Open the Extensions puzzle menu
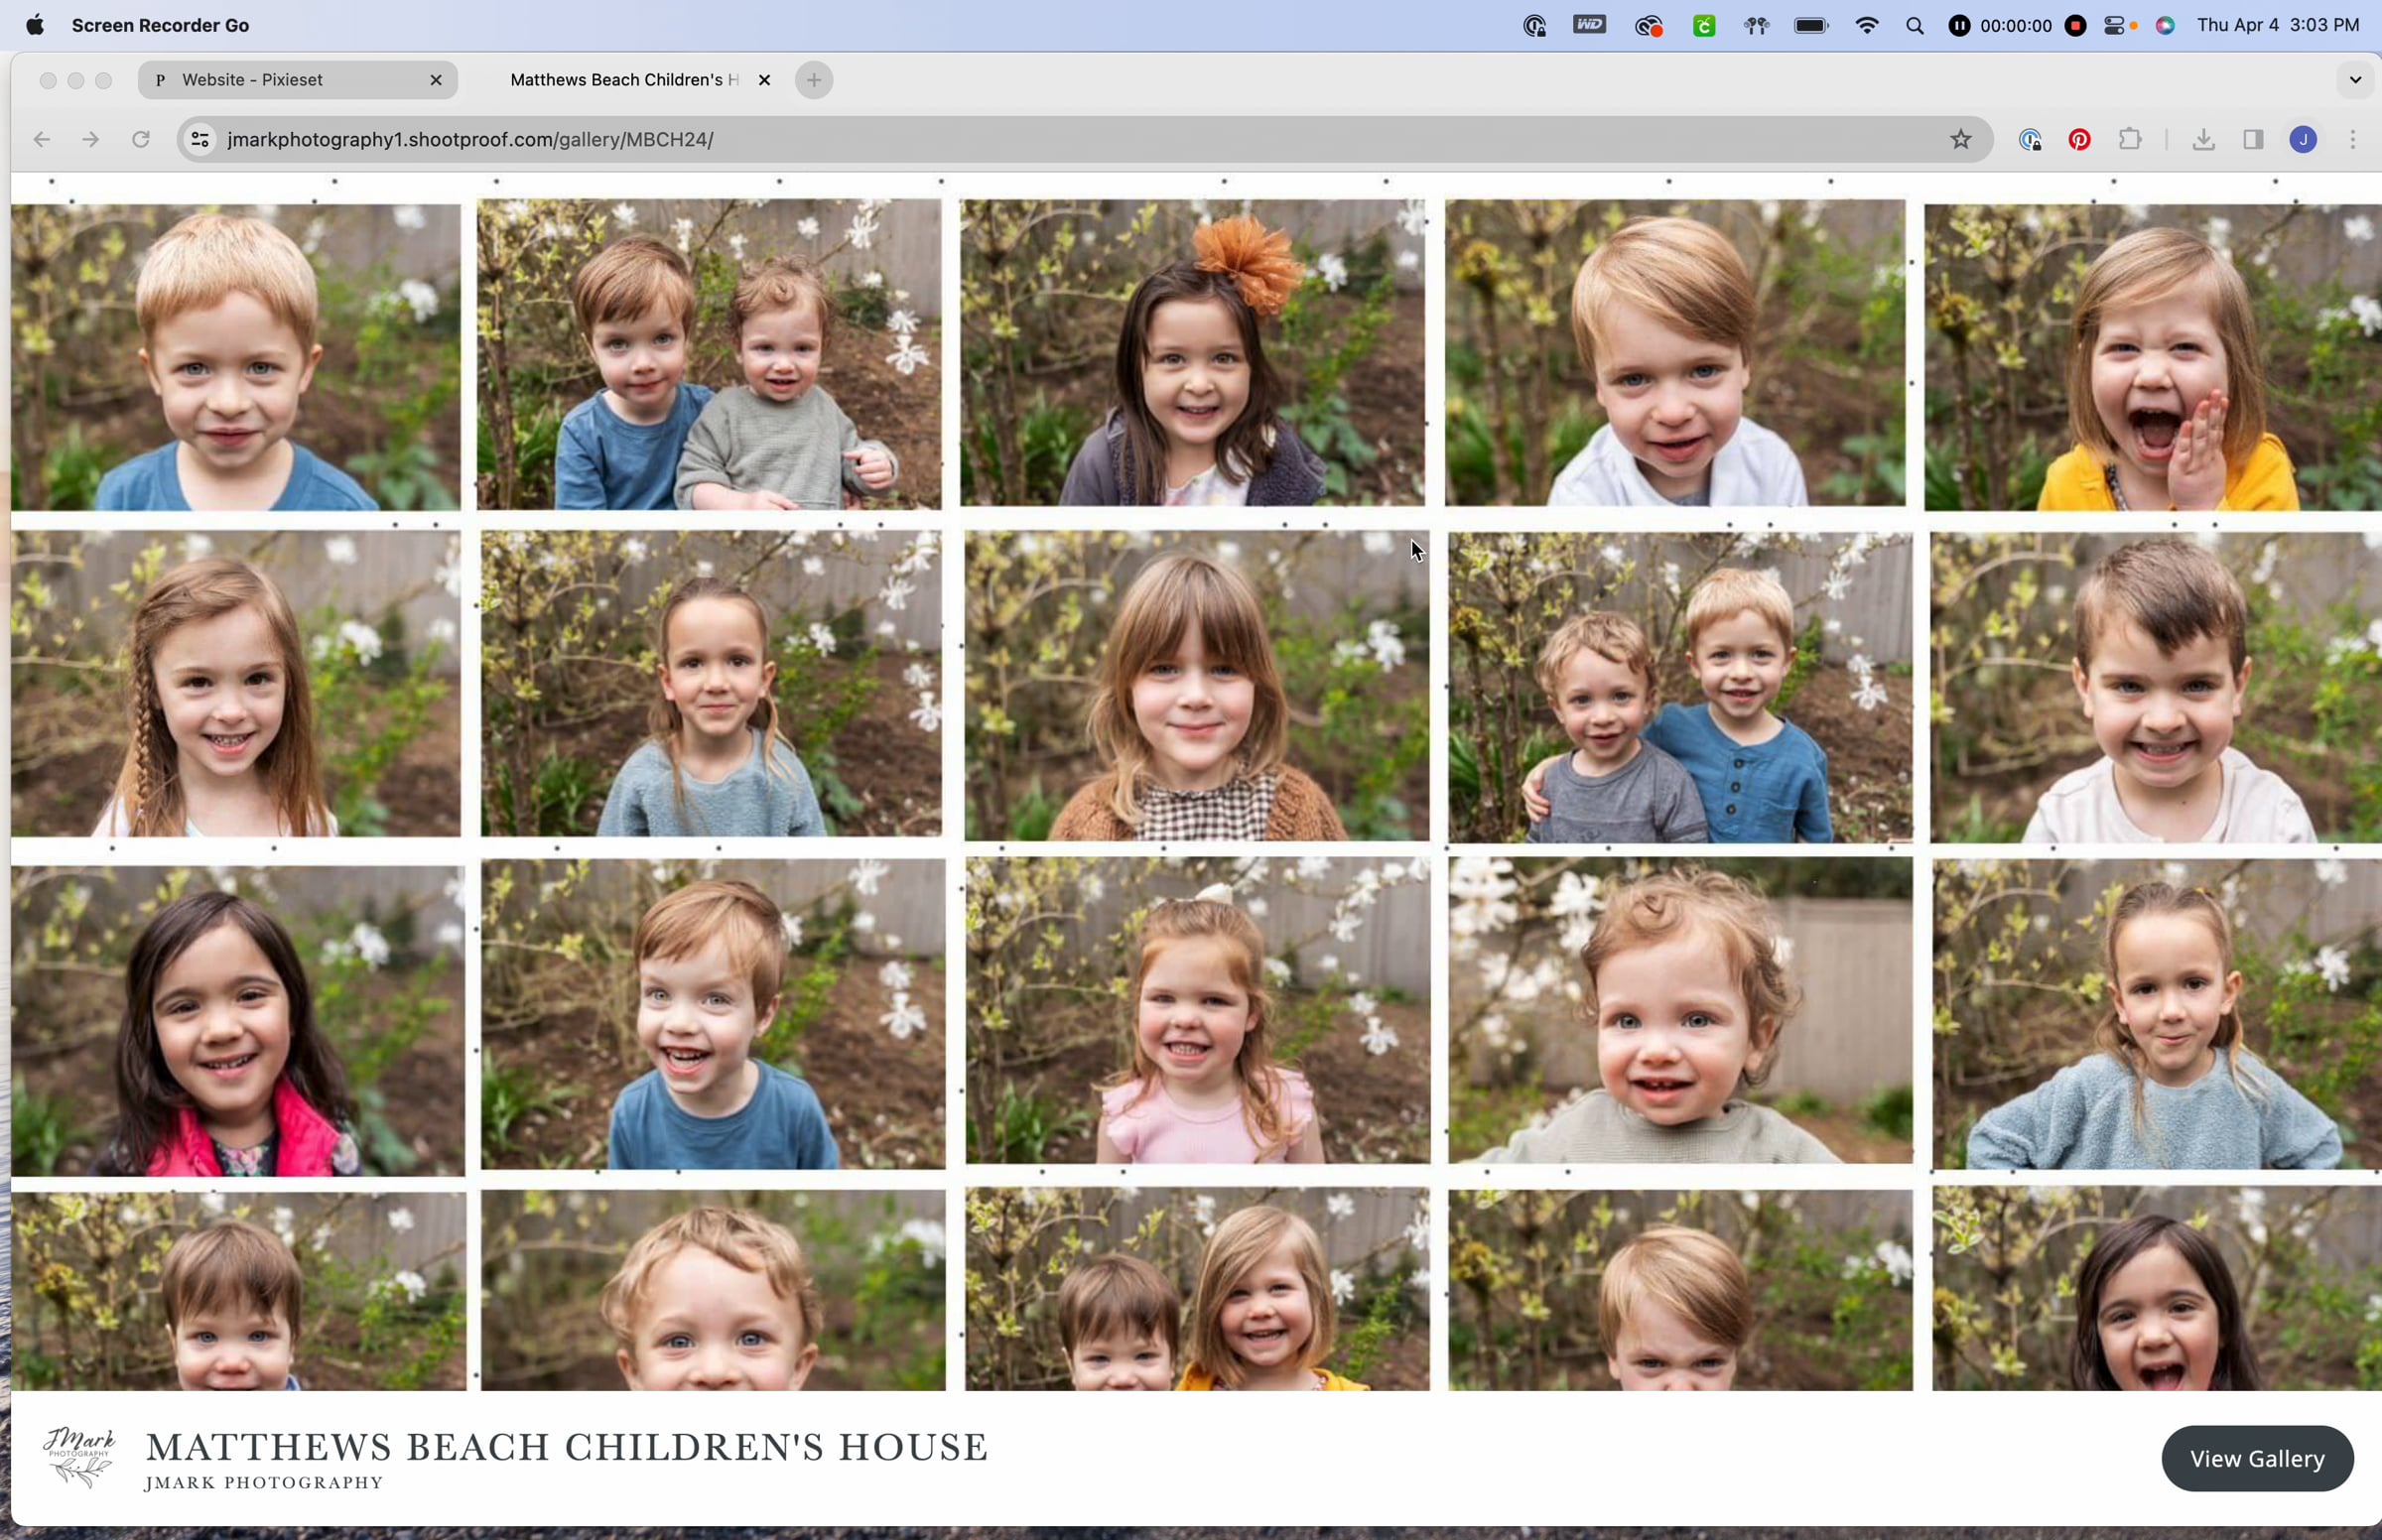The width and height of the screenshot is (2382, 1540). point(2130,139)
